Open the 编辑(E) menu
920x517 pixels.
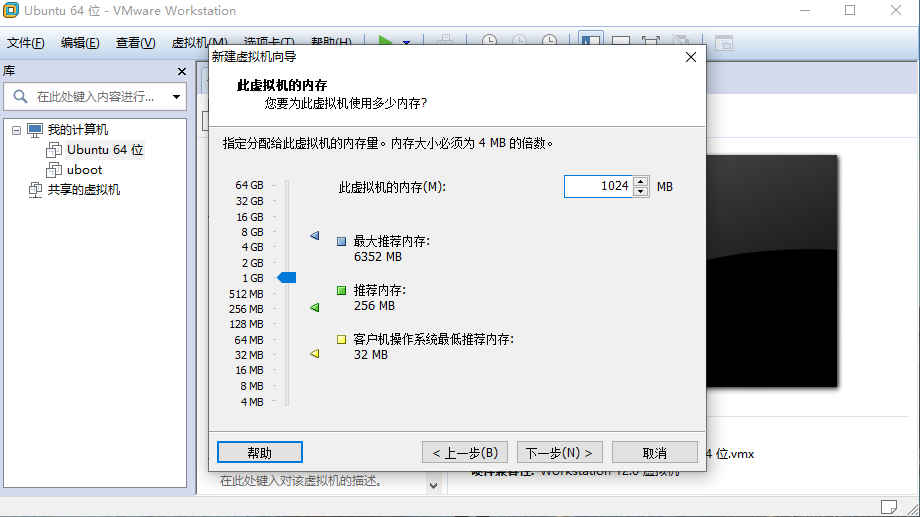click(80, 42)
